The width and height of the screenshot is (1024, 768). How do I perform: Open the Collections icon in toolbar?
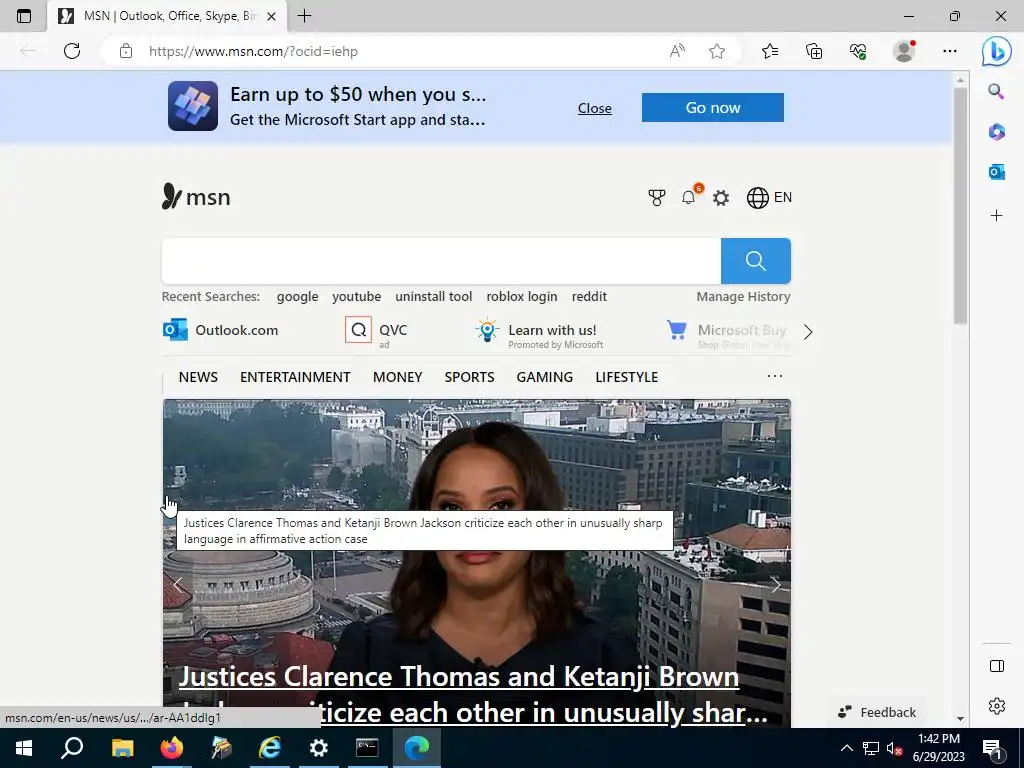[x=814, y=51]
